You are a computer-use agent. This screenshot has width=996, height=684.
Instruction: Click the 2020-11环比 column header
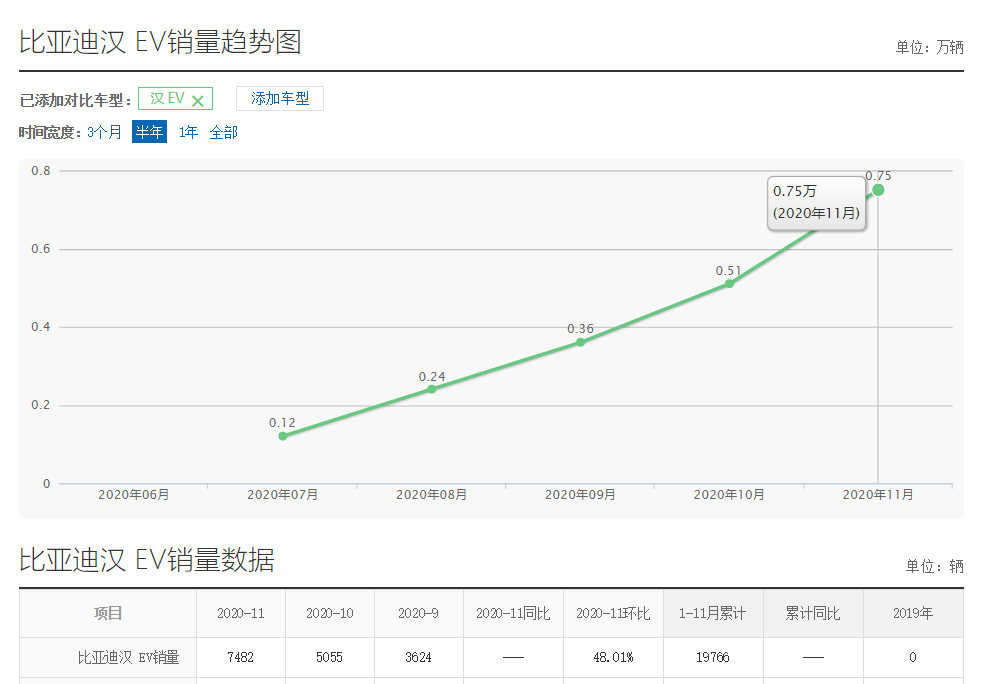(x=613, y=613)
